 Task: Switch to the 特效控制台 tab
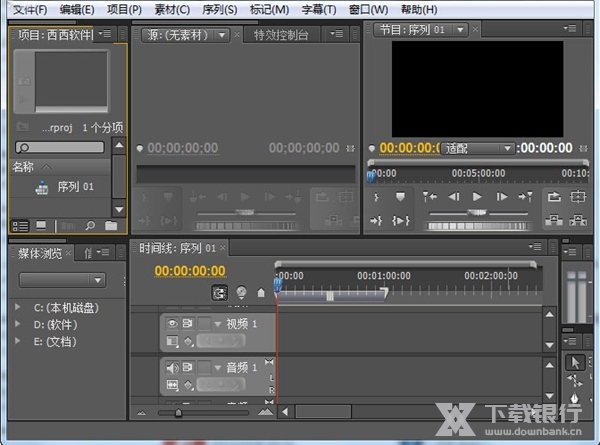(x=286, y=35)
